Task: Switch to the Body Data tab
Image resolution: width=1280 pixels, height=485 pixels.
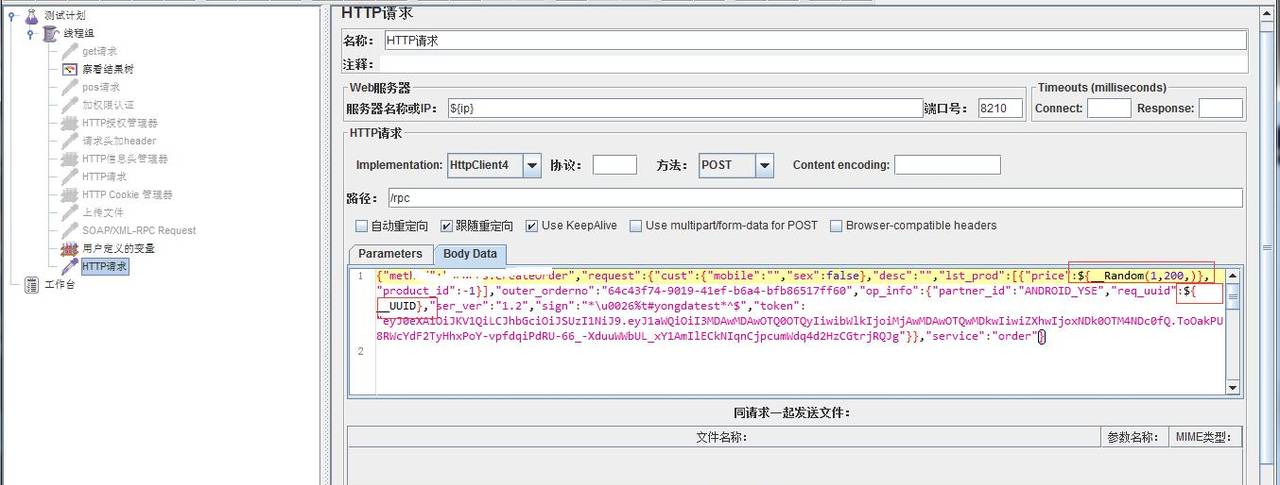Action: coord(470,254)
